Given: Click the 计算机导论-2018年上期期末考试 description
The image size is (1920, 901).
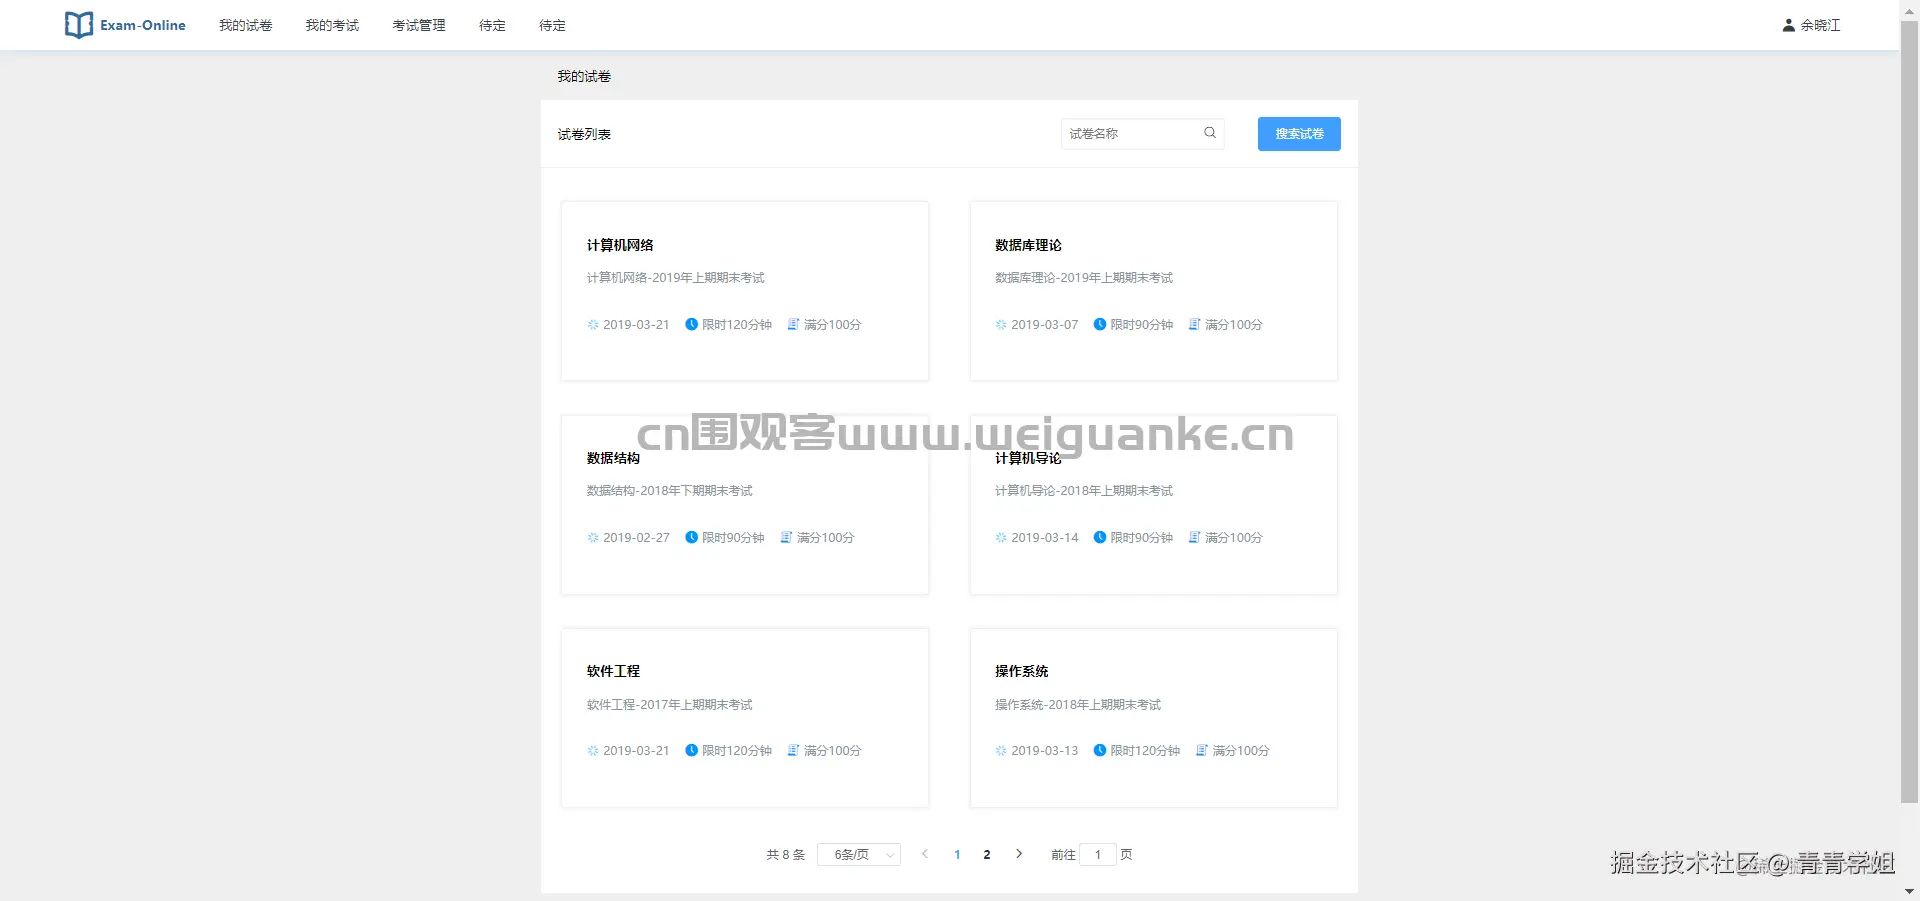Looking at the screenshot, I should click(x=1084, y=491).
